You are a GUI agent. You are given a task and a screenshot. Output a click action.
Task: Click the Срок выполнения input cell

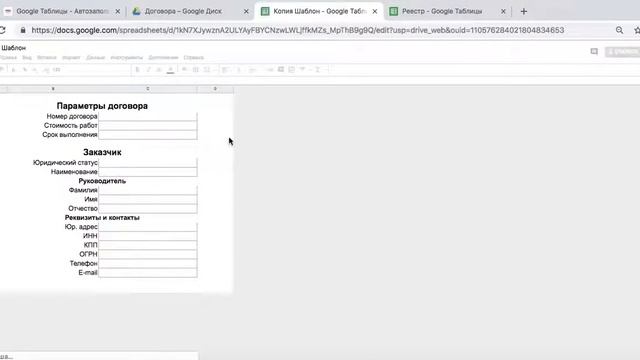click(x=148, y=135)
